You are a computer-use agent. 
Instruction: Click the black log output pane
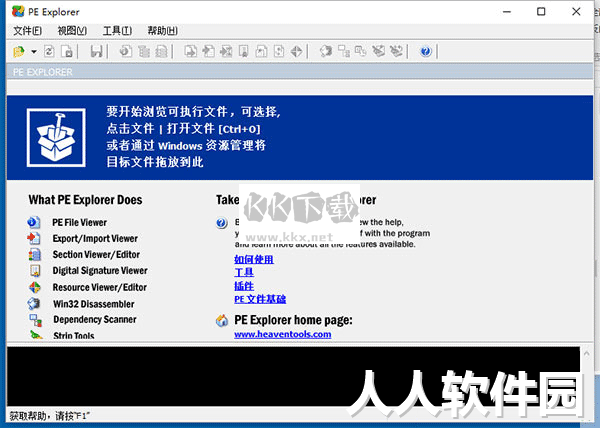pos(293,376)
